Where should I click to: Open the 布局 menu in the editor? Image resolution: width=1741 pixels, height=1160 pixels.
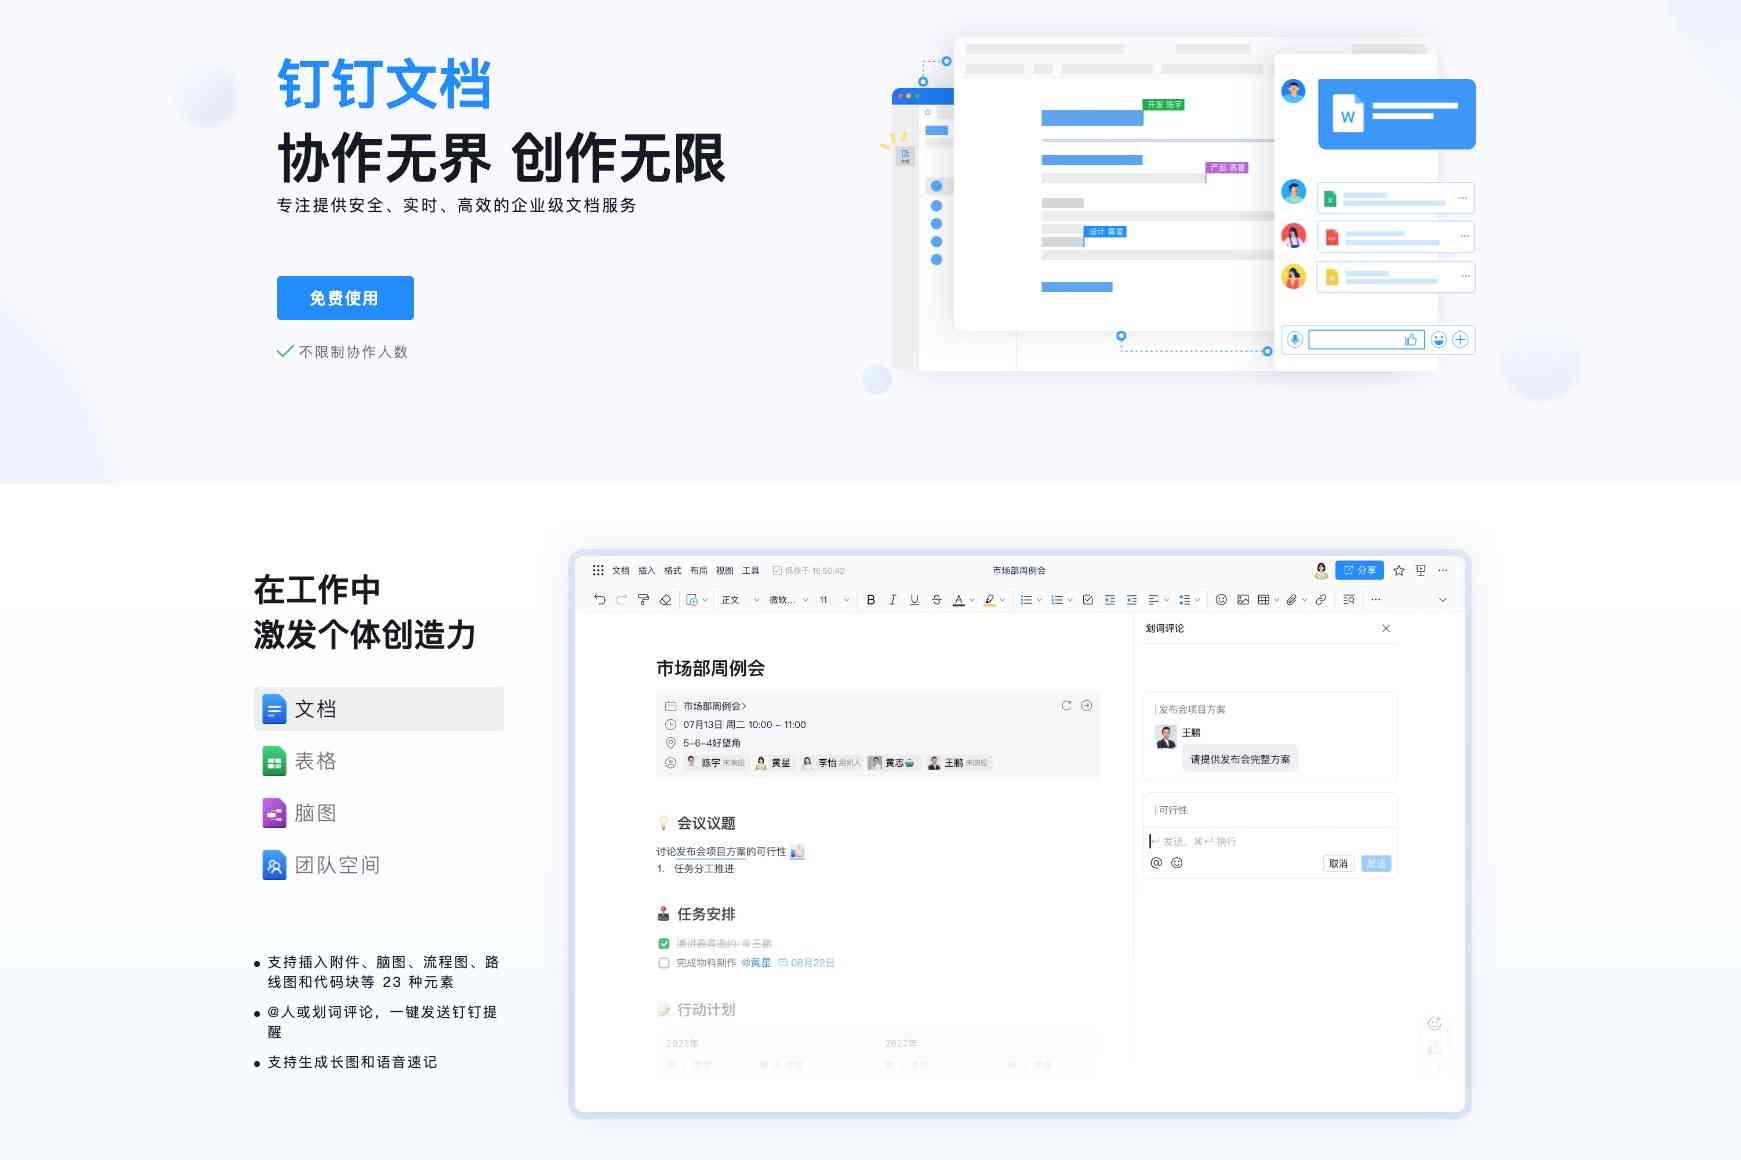tap(699, 570)
